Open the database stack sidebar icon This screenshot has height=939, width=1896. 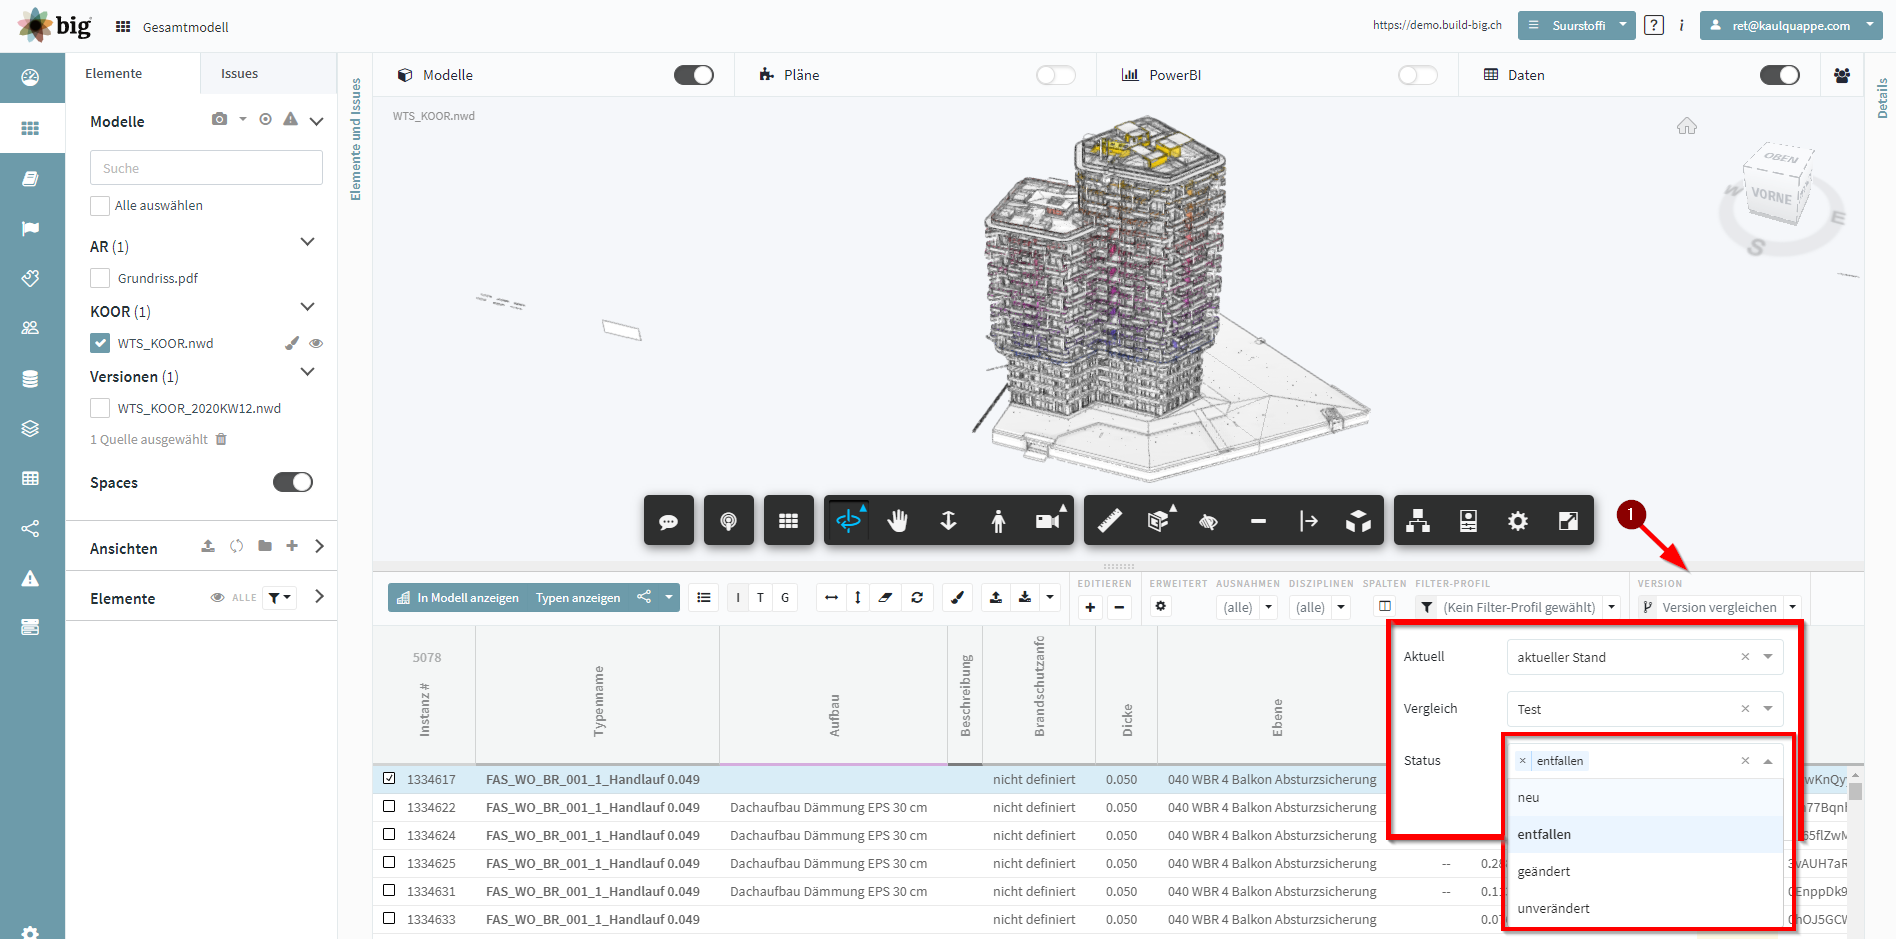pyautogui.click(x=30, y=379)
